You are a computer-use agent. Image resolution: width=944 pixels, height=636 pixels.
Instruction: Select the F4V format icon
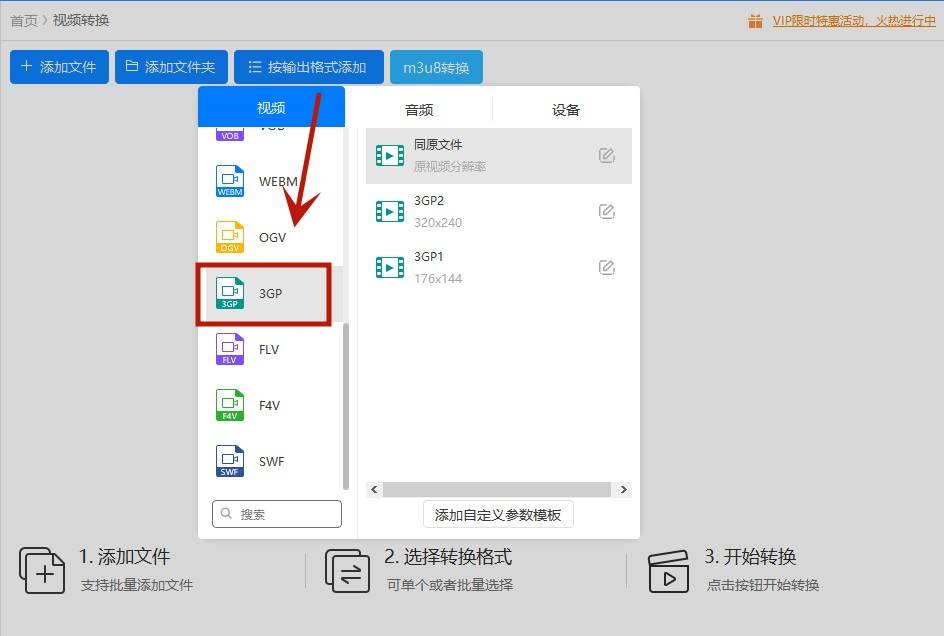click(x=230, y=405)
